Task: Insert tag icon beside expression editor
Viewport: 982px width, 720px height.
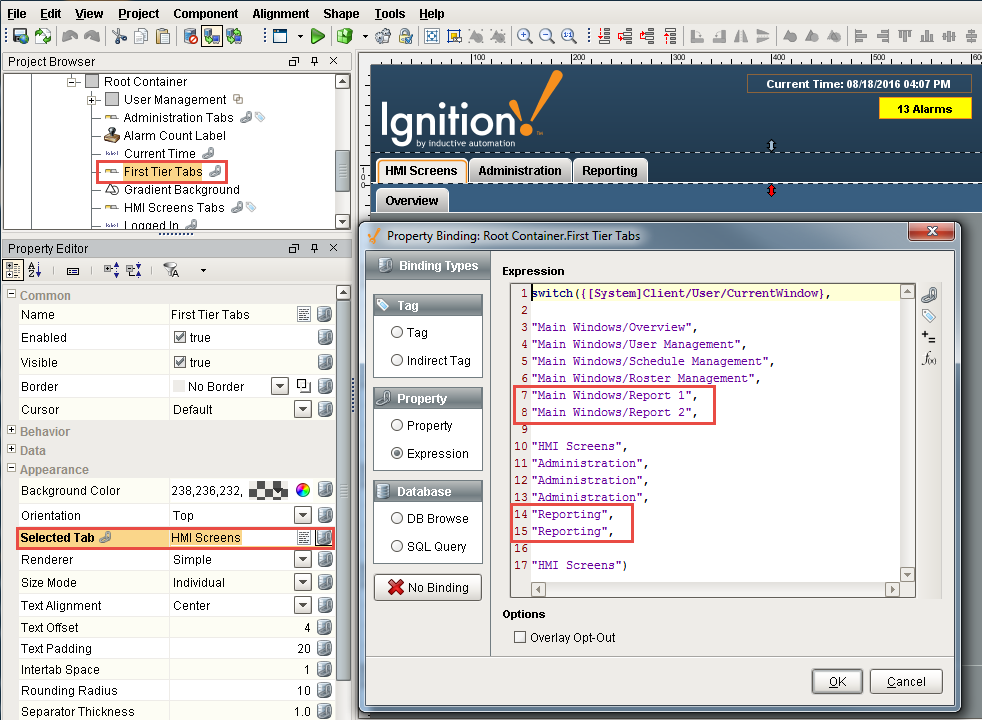Action: (x=929, y=316)
